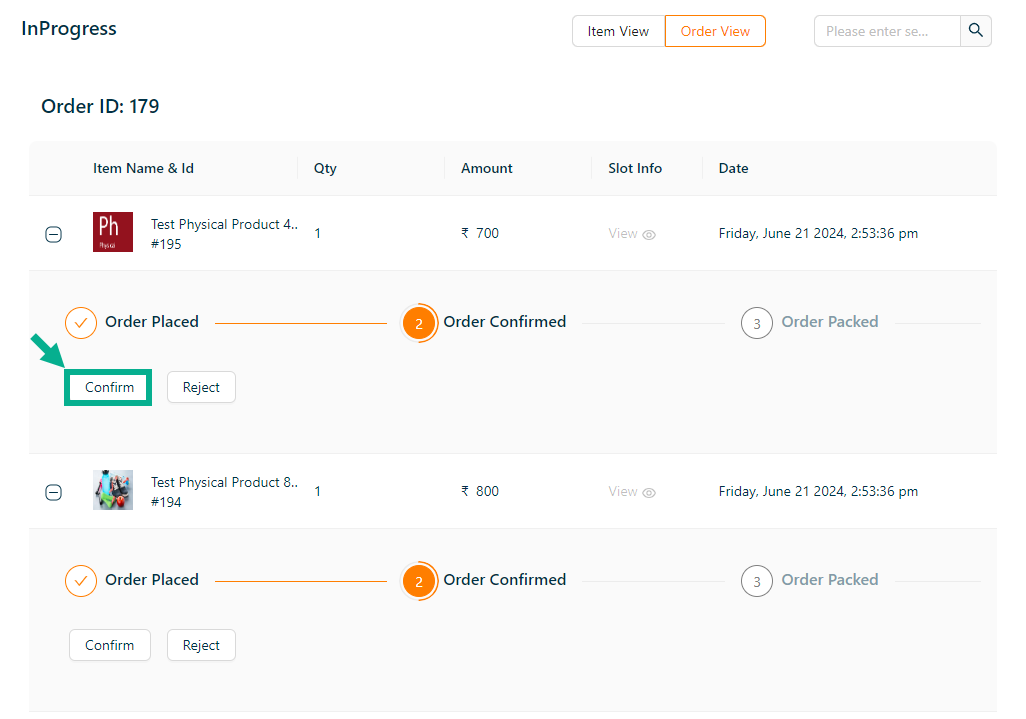This screenshot has height=719, width=1026.
Task: Click step 3 Order Packed circle for #194
Action: point(757,581)
